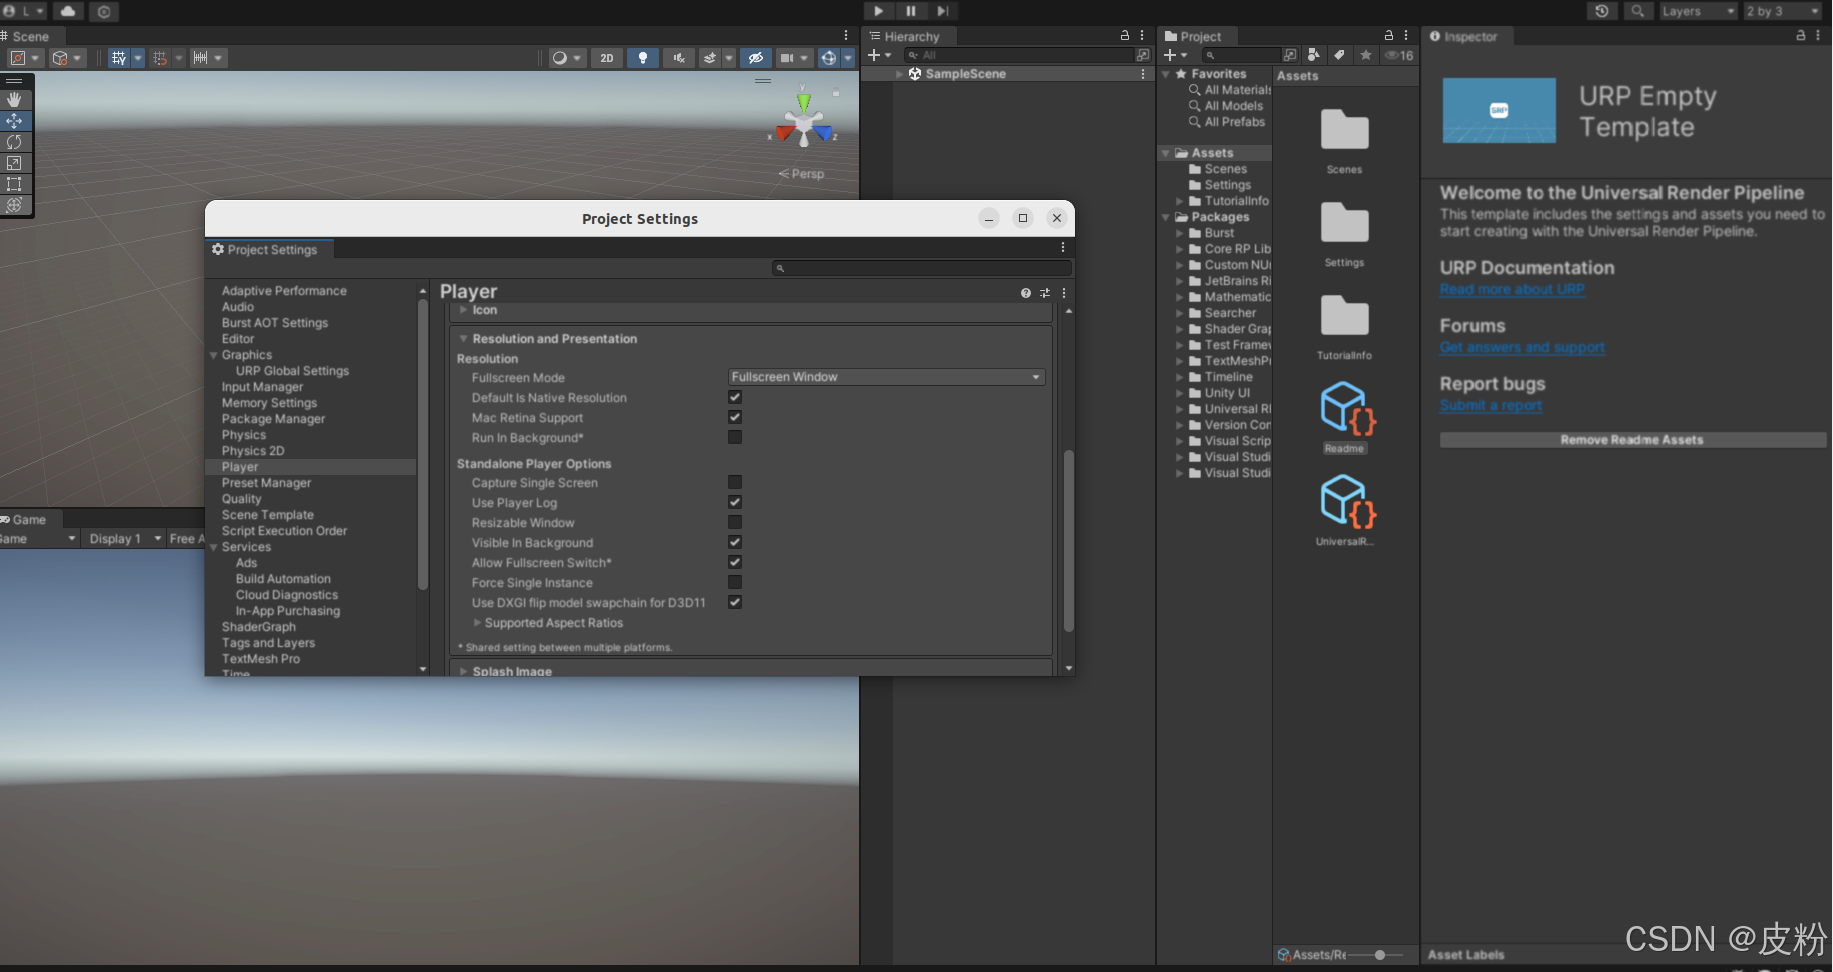
Task: Toggle Use Player Log checkbox
Action: click(x=735, y=502)
